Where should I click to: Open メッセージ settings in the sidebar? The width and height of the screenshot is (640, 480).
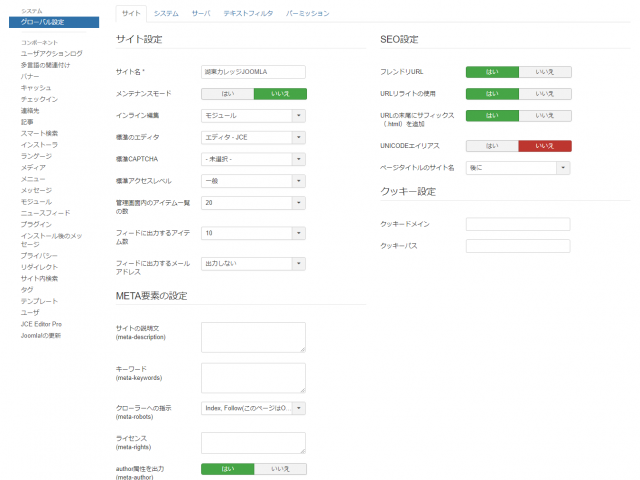point(36,191)
